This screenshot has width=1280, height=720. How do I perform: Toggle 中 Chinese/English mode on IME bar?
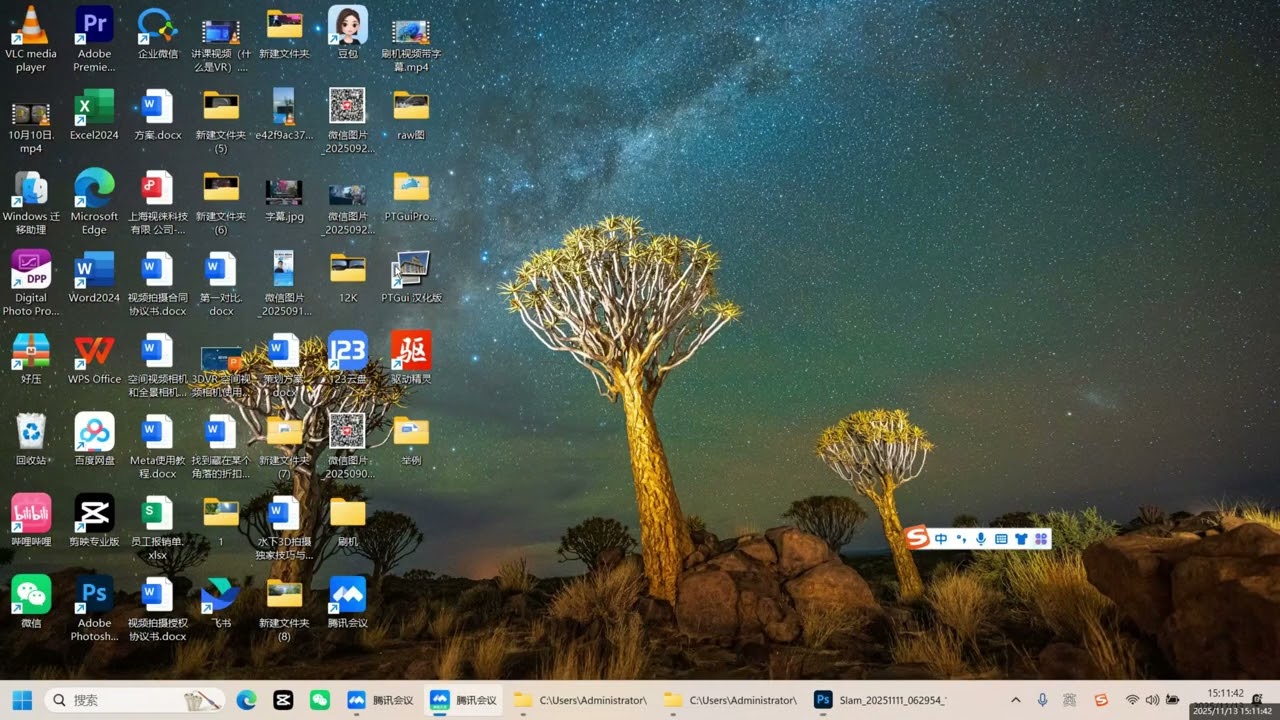pos(941,539)
